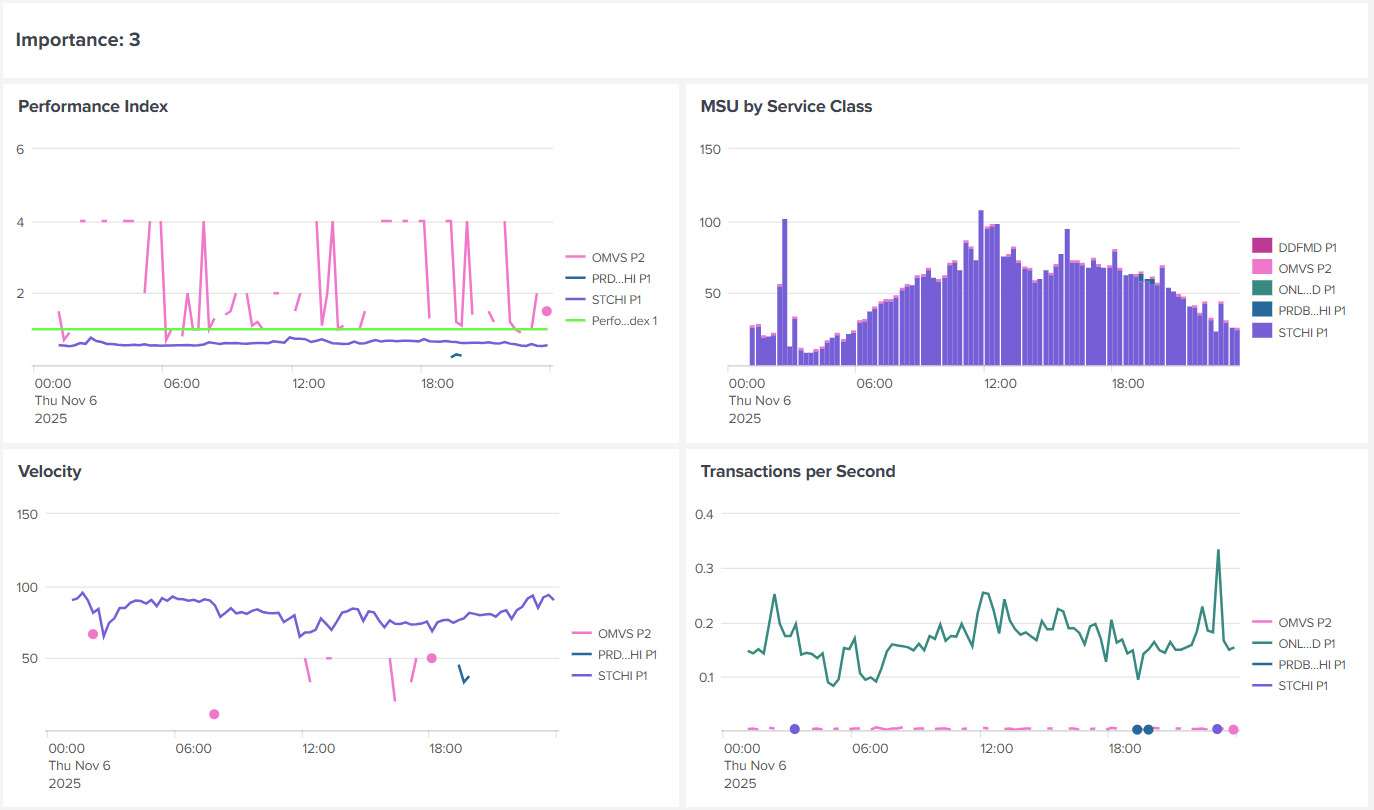Click the 06:00 label on Transactions axis
This screenshot has width=1374, height=810.
click(870, 748)
